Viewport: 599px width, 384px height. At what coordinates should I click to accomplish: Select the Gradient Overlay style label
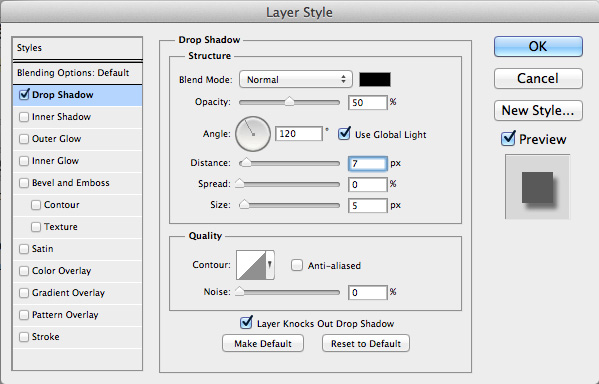(68, 293)
